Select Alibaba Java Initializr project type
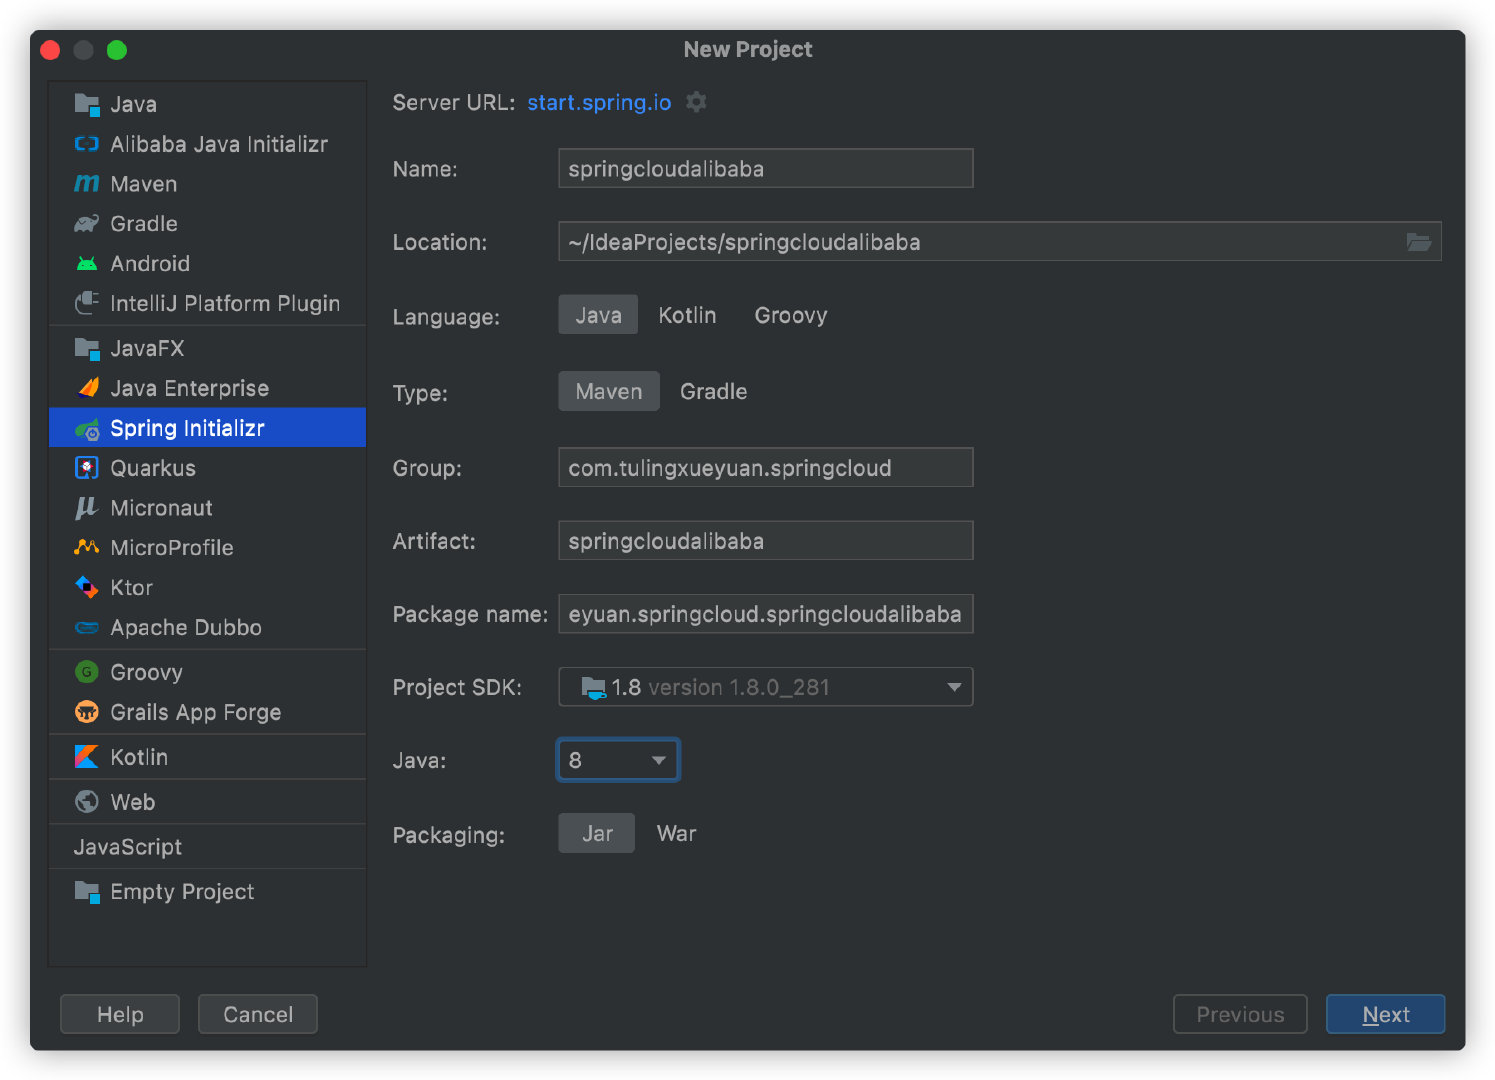 [x=218, y=144]
